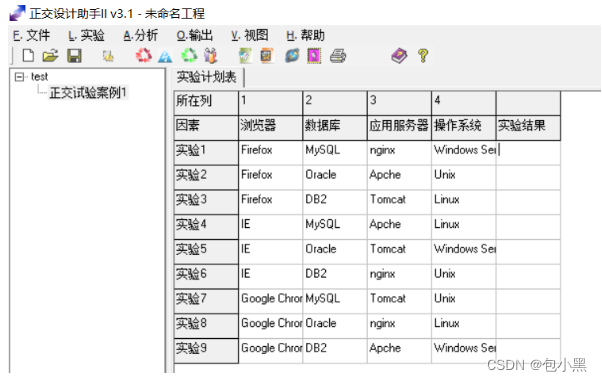Screen dimensions: 602x382
Task: Open the 分析 menu
Action: point(141,35)
